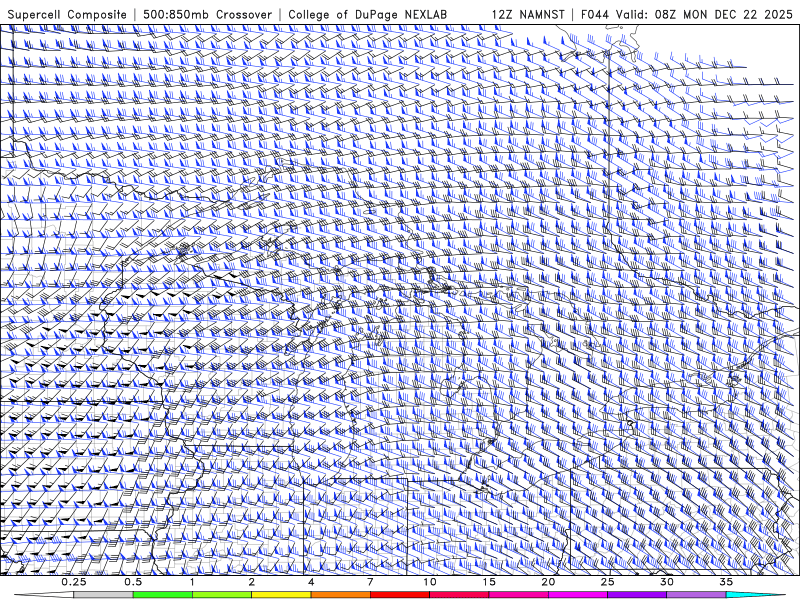Click the '7' legend value
Image resolution: width=800 pixels, height=600 pixels.
coord(370,582)
